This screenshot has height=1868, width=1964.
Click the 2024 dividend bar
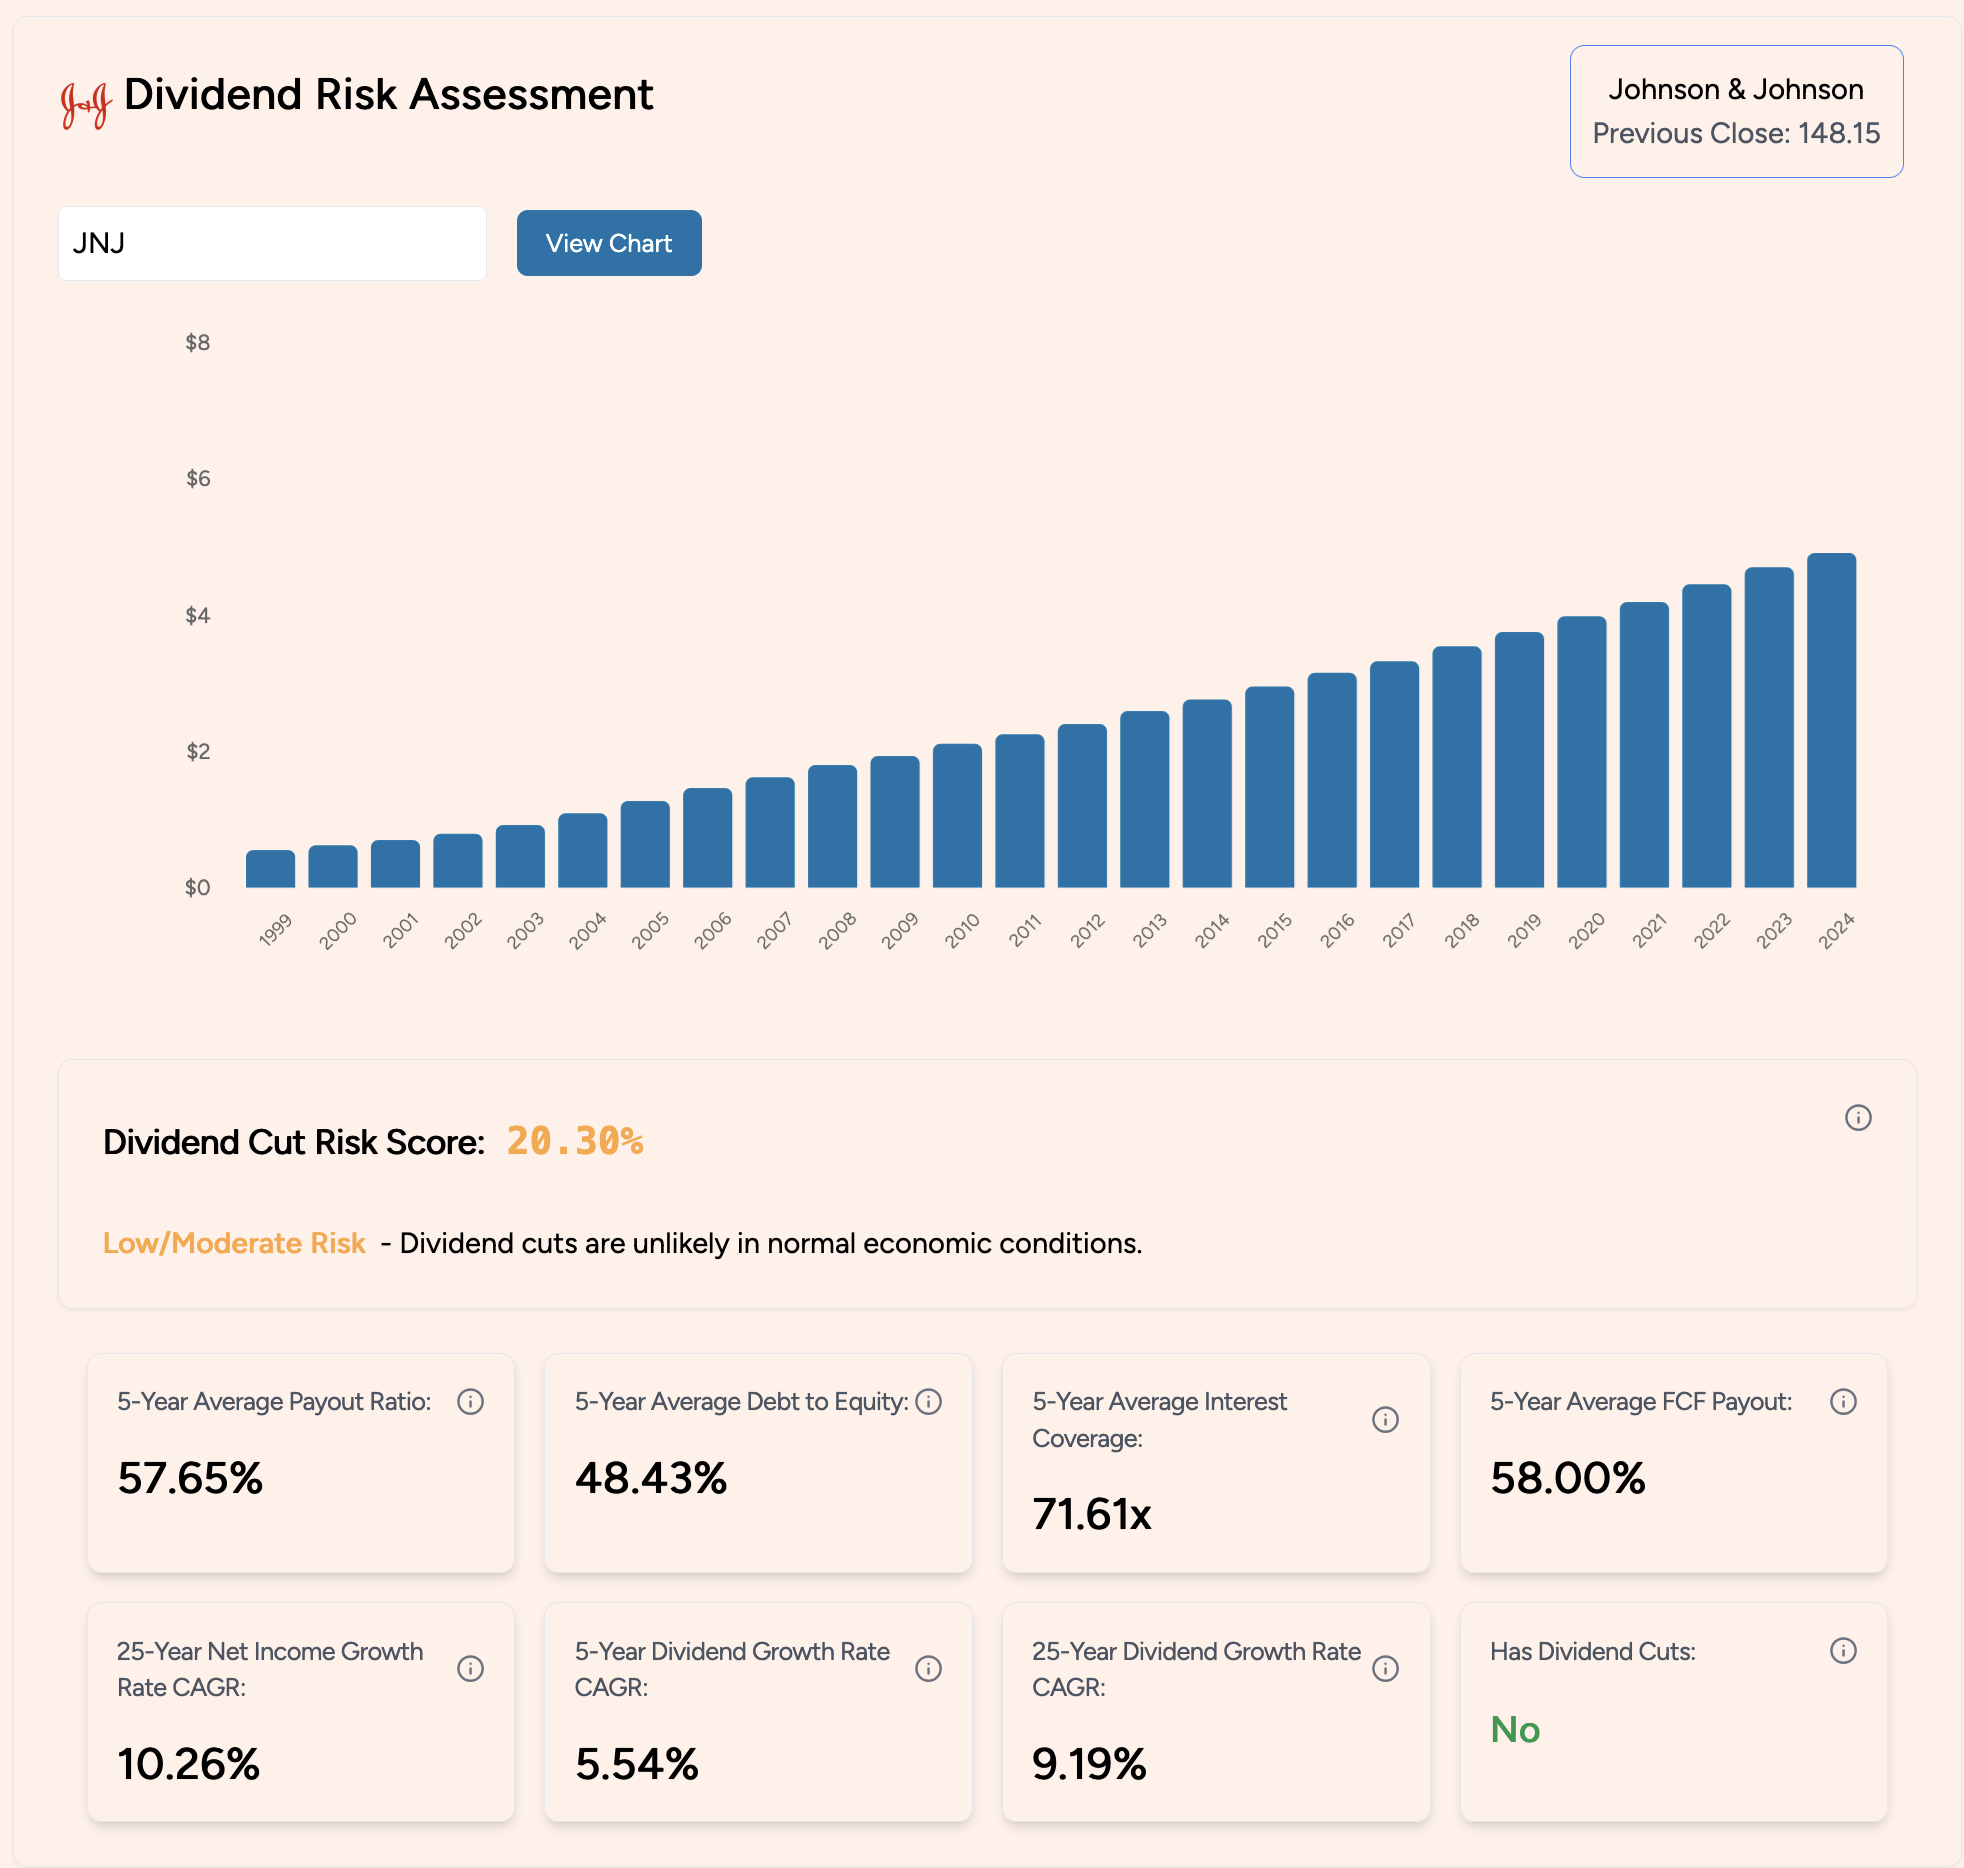pyautogui.click(x=1830, y=720)
